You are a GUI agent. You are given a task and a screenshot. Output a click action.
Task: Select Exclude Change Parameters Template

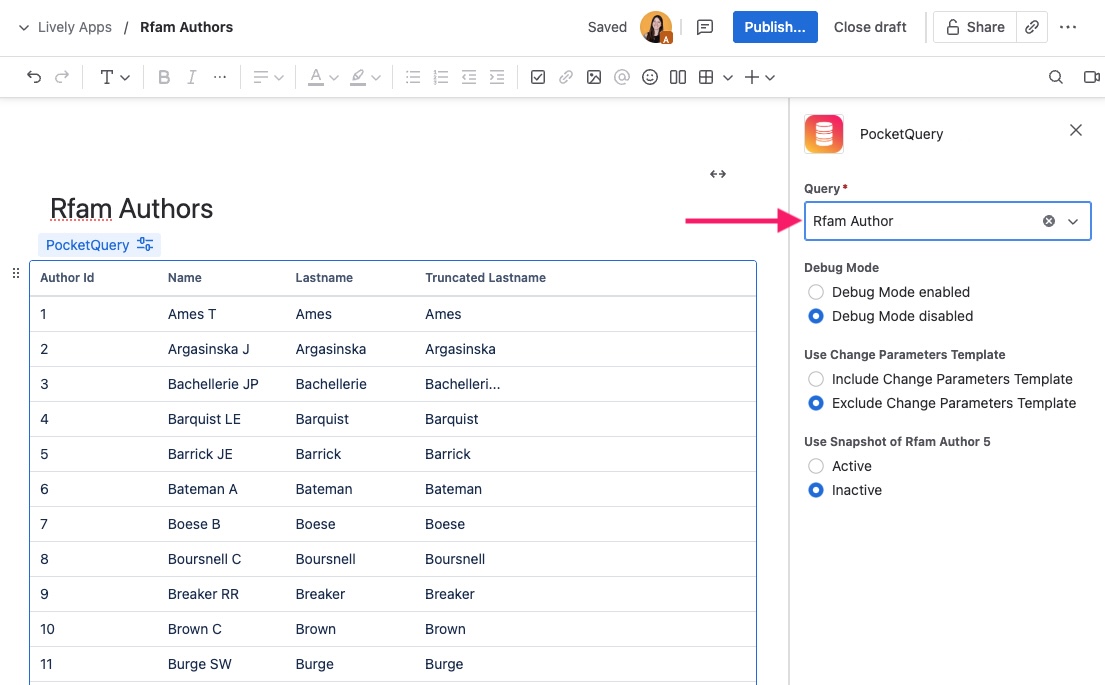pos(815,403)
